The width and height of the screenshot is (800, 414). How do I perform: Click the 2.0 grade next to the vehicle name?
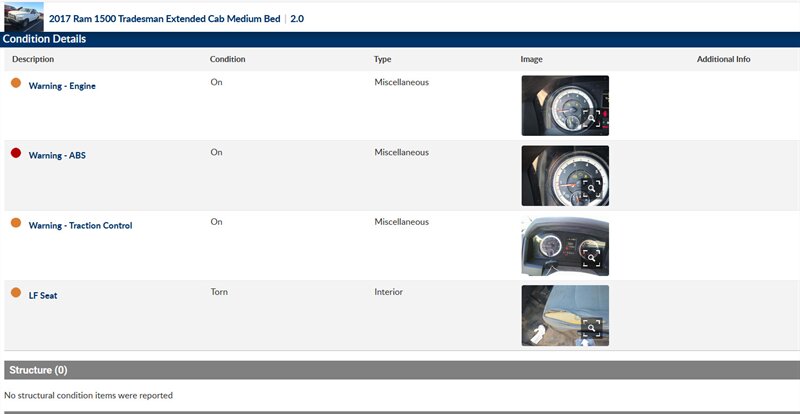(x=297, y=19)
